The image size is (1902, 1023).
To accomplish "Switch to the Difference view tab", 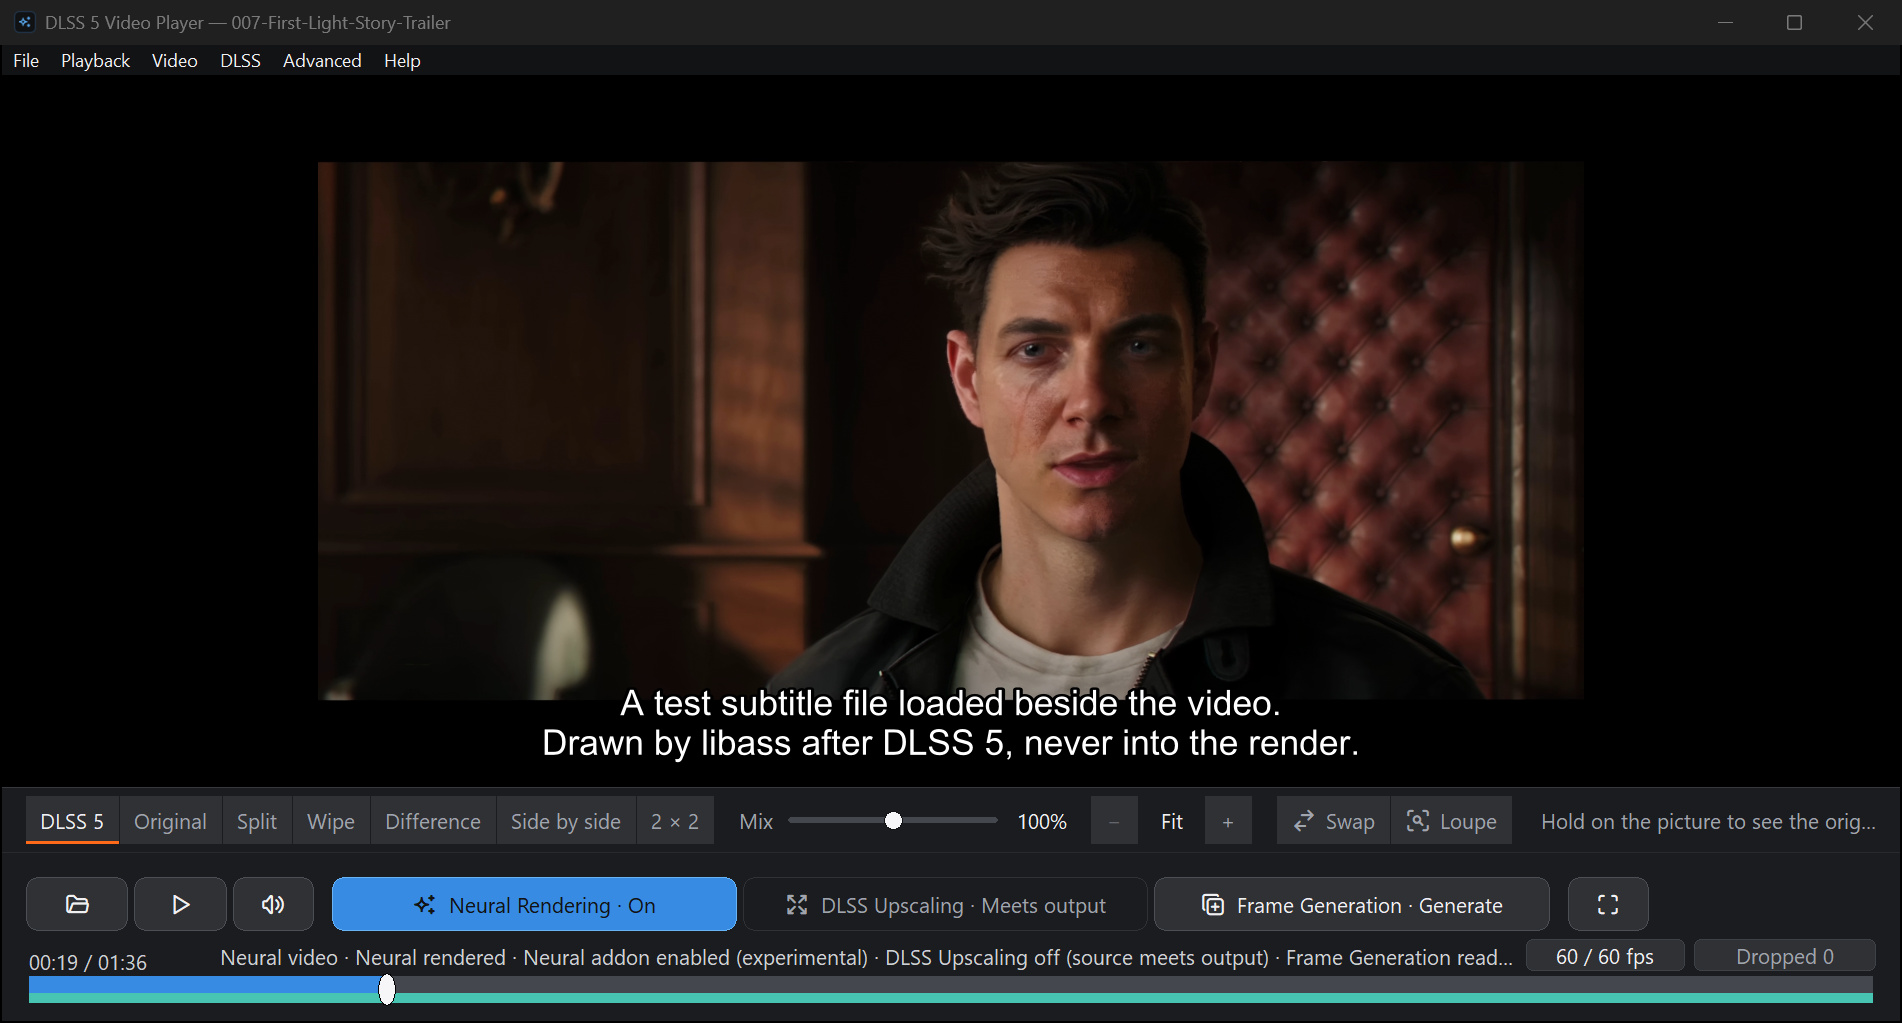I will tap(433, 821).
